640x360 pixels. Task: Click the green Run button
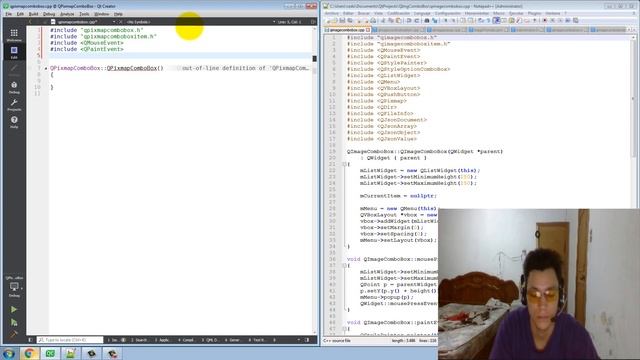point(14,309)
